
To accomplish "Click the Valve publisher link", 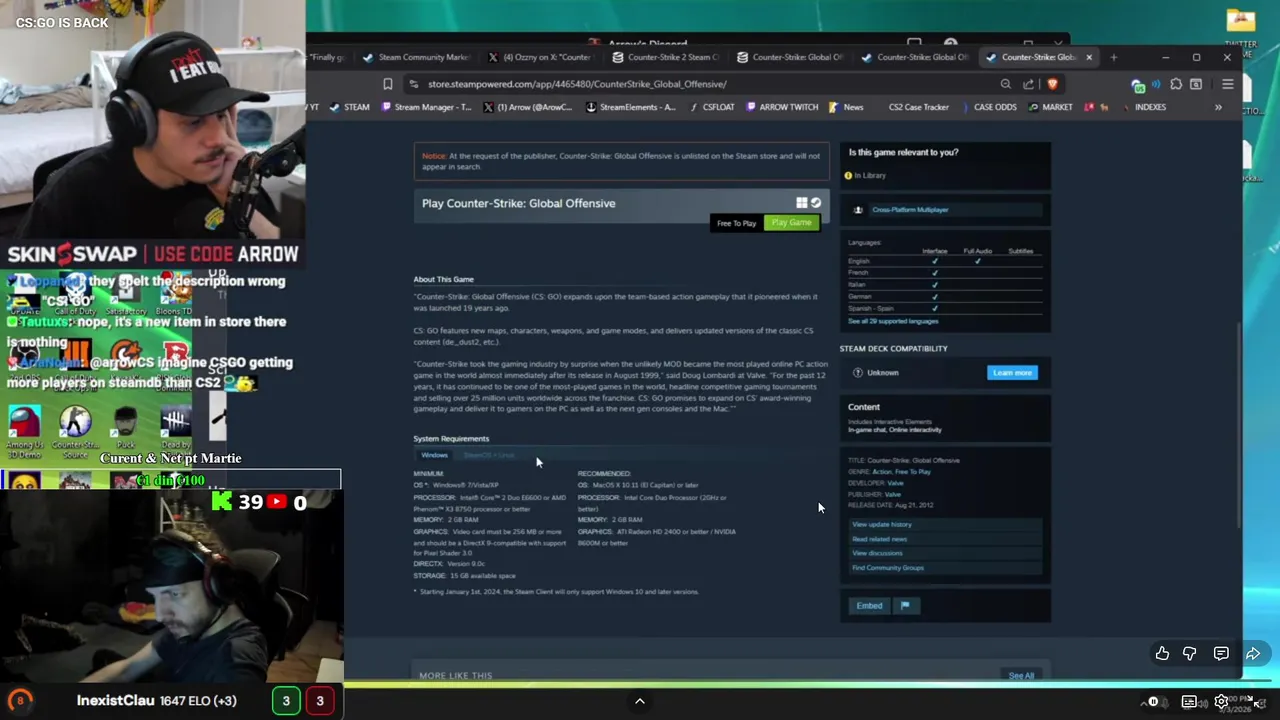I will (893, 494).
